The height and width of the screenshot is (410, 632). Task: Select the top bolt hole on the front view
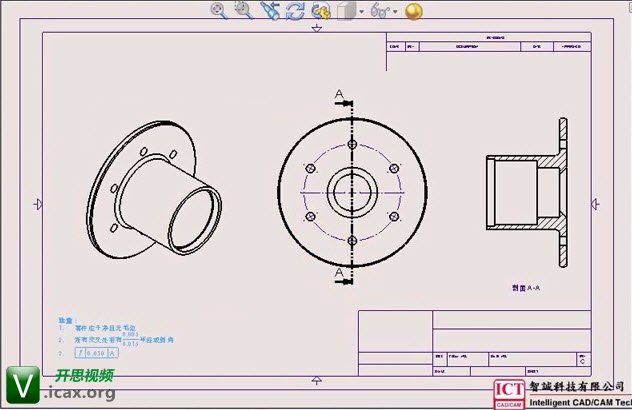point(352,144)
